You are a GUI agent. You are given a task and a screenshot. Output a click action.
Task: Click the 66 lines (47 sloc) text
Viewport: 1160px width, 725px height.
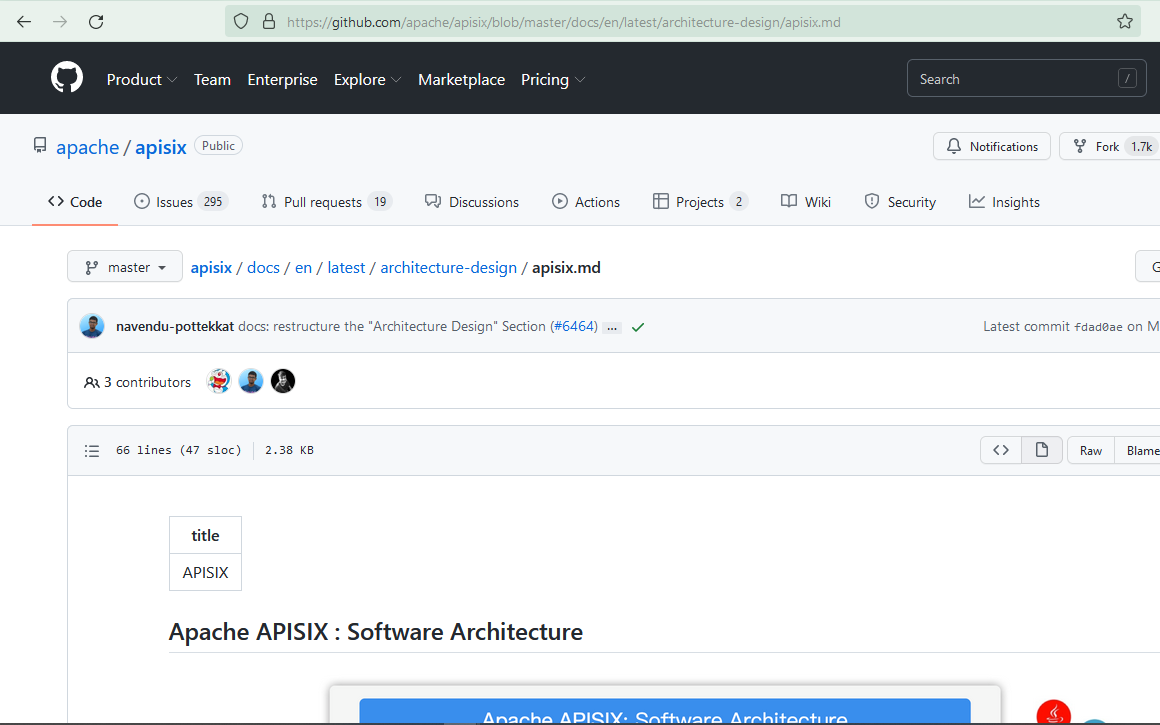(x=178, y=450)
